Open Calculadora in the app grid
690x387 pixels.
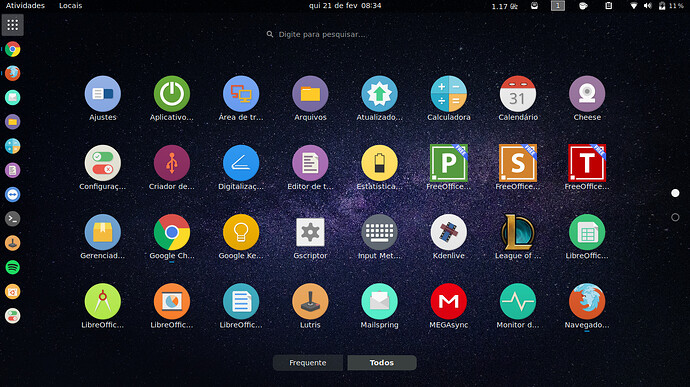click(448, 94)
